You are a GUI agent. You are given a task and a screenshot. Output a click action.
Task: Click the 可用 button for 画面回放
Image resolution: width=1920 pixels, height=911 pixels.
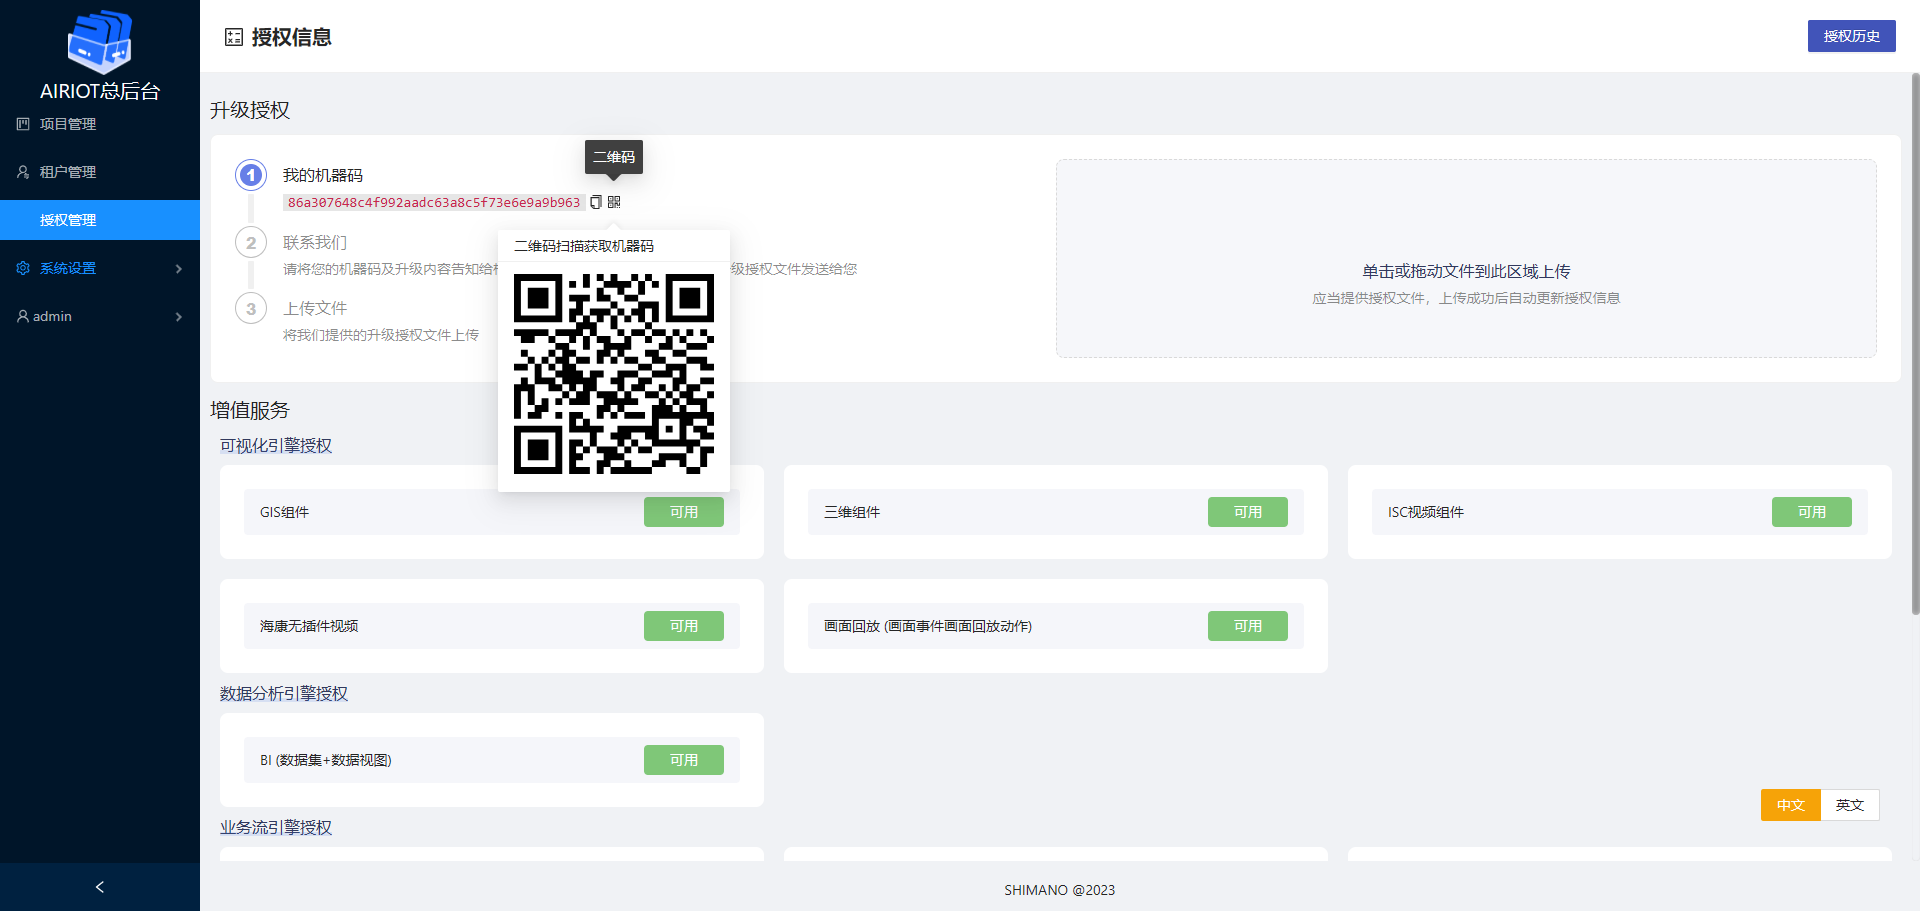tap(1248, 626)
